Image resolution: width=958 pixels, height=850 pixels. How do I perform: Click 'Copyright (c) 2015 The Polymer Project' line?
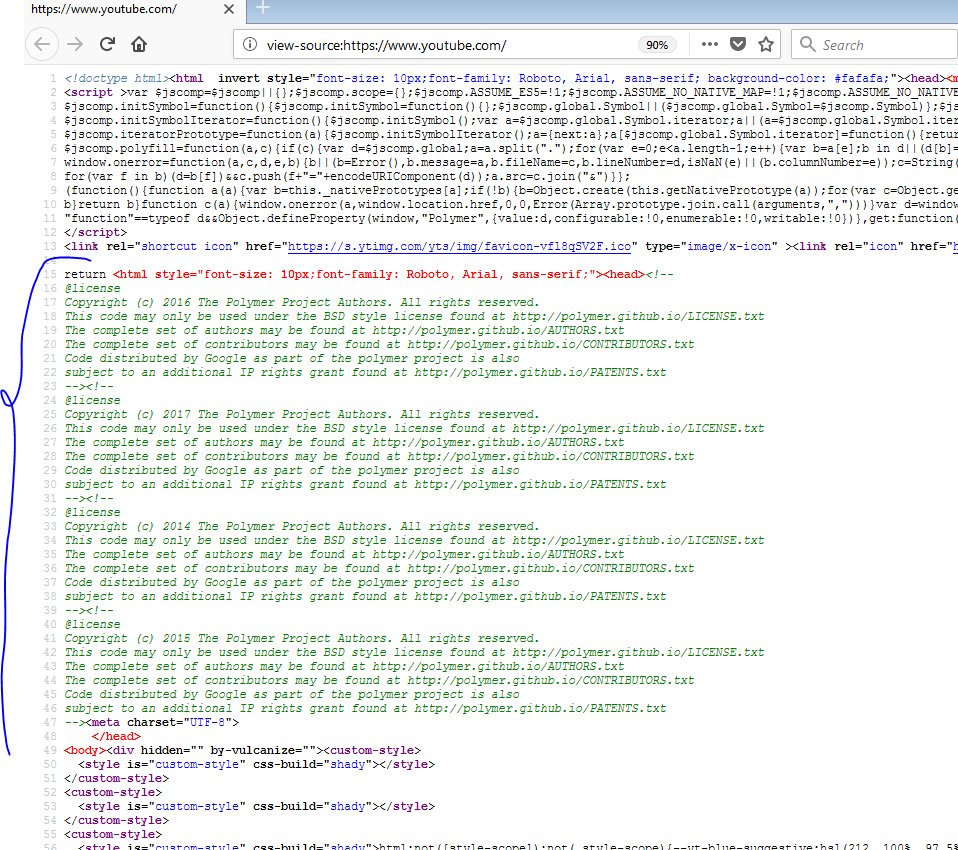pyautogui.click(x=302, y=639)
